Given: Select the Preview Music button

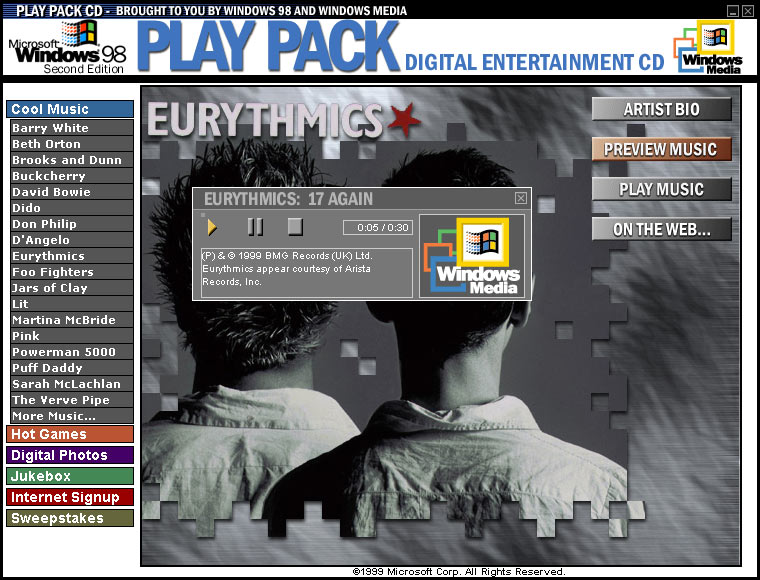Looking at the screenshot, I should [x=661, y=149].
